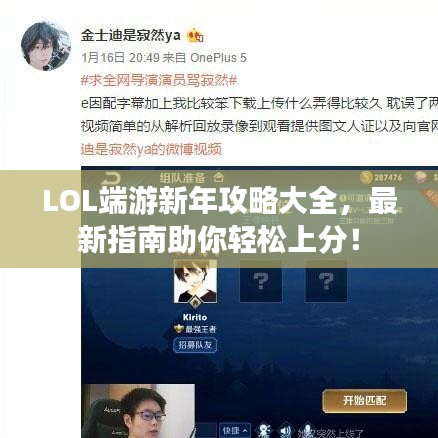Screen dimensions: 438x438
Task: Click the gold coin icon showing 287476
Action: click(x=366, y=177)
